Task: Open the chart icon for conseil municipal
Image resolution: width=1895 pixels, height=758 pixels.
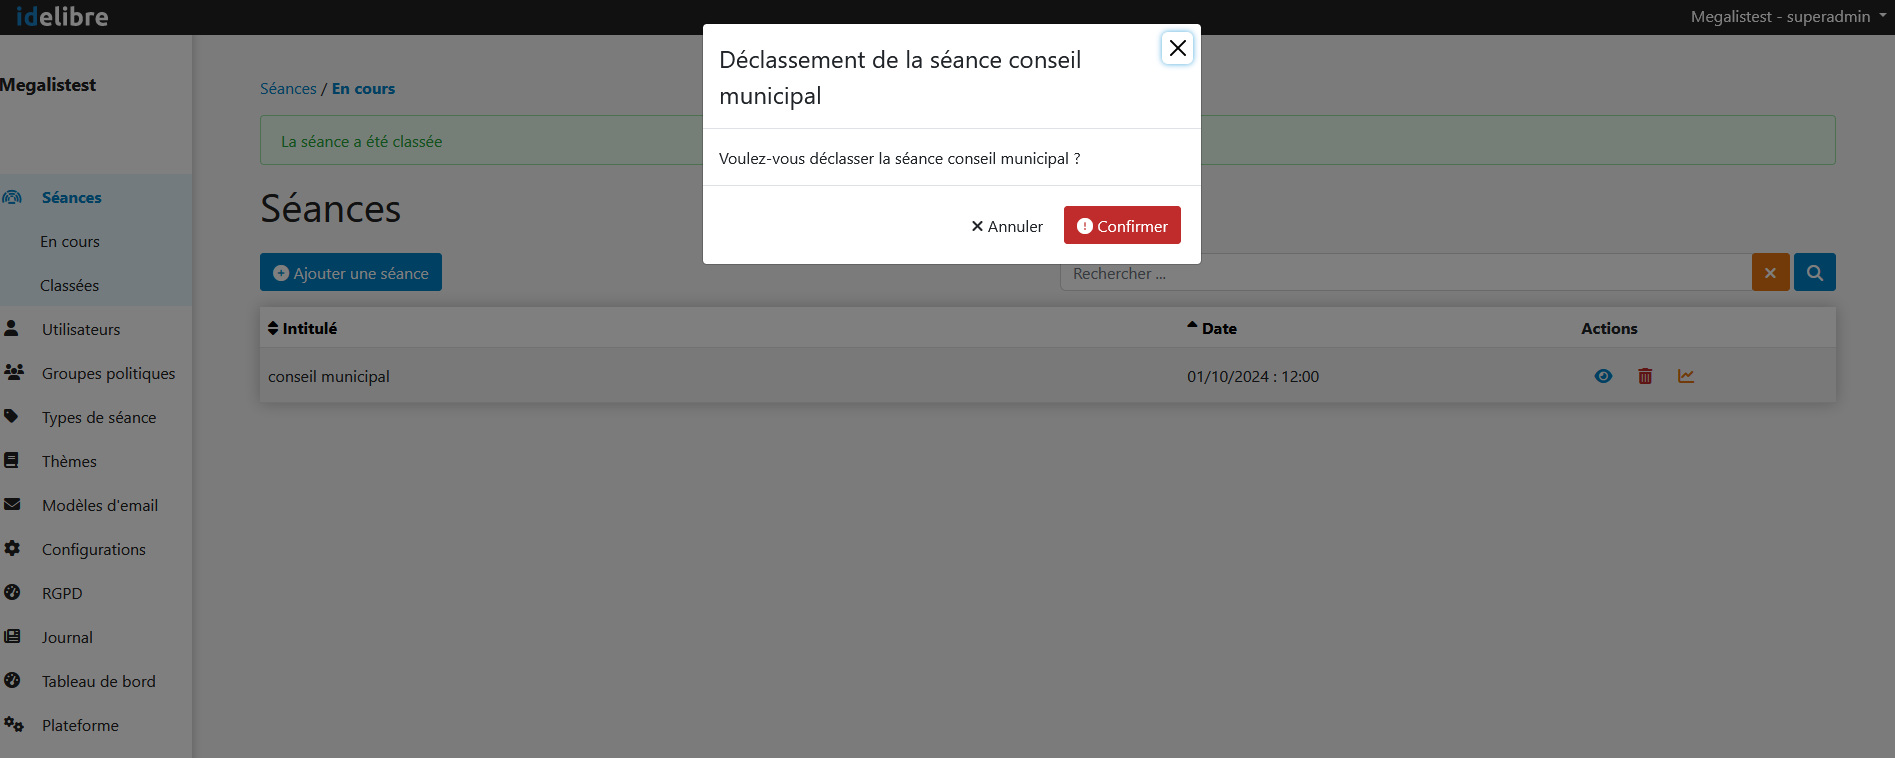Action: point(1686,376)
